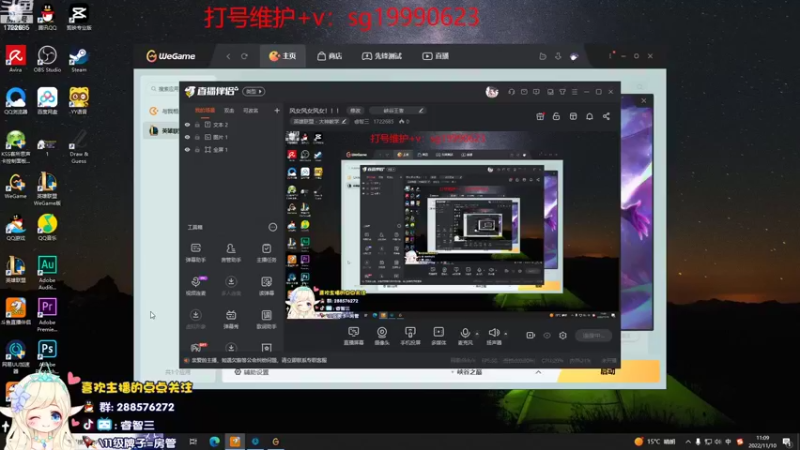
Task: Hide the 文本 2 source layer
Action: (x=187, y=124)
